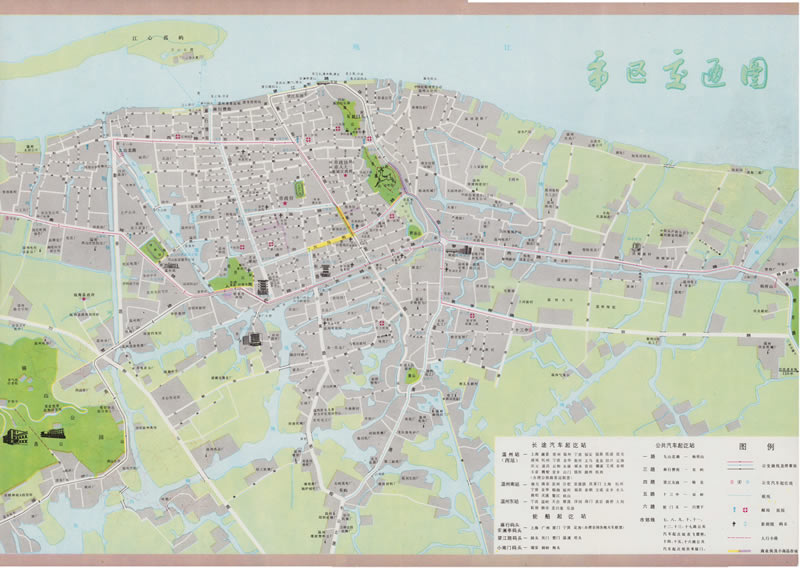Select the "六路" bus route entry
800x568 pixels.
point(647,507)
